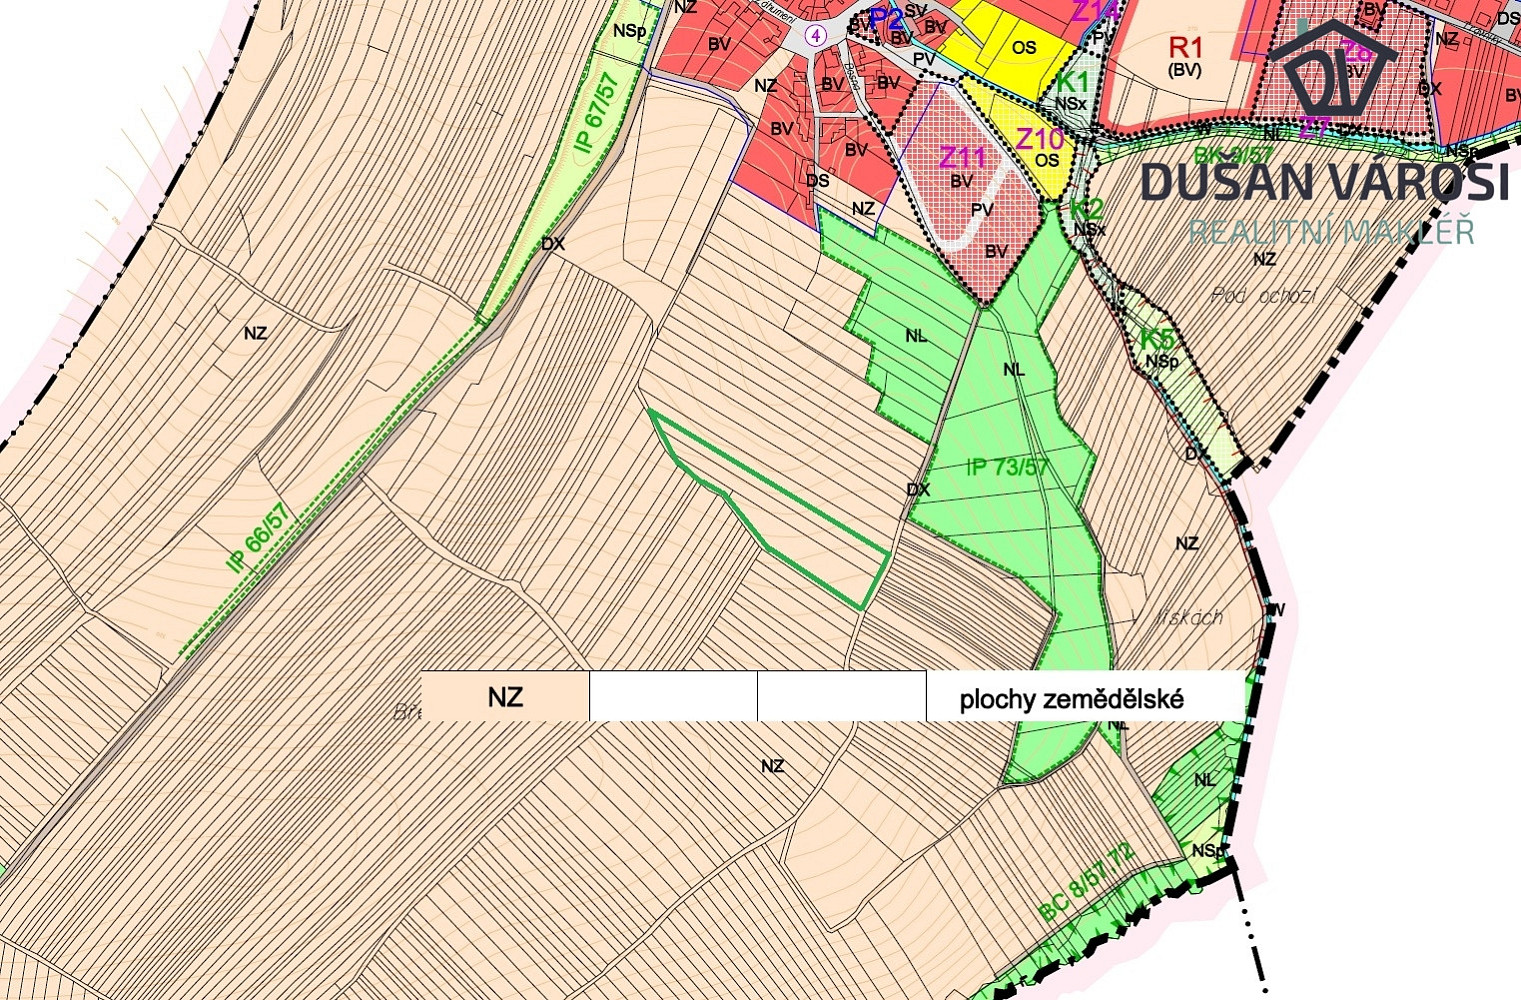Click the NSx label under K1
The image size is (1521, 1000).
point(1070,103)
